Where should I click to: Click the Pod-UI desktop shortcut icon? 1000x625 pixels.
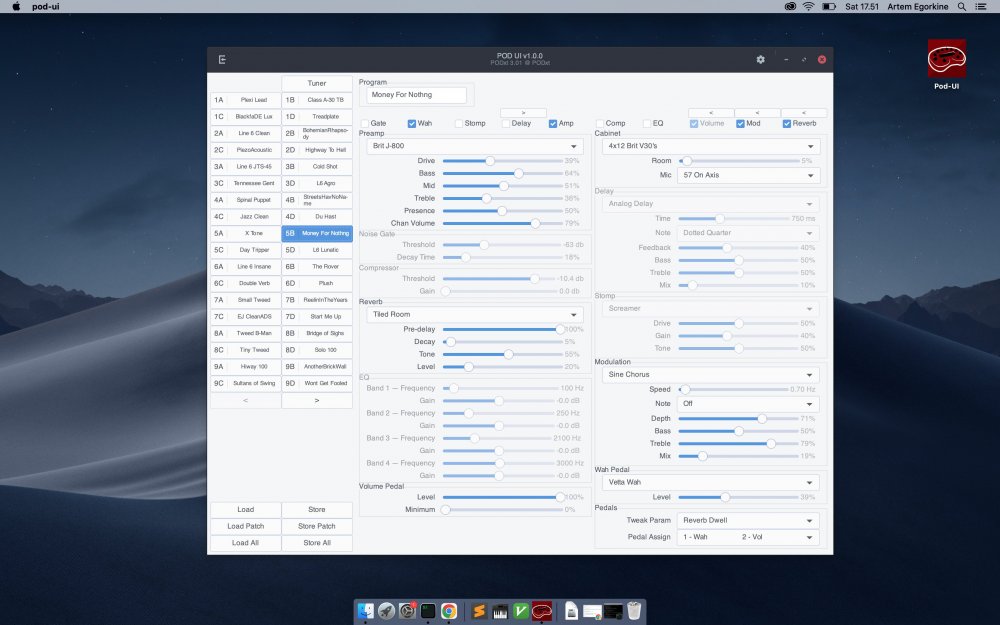pos(946,60)
